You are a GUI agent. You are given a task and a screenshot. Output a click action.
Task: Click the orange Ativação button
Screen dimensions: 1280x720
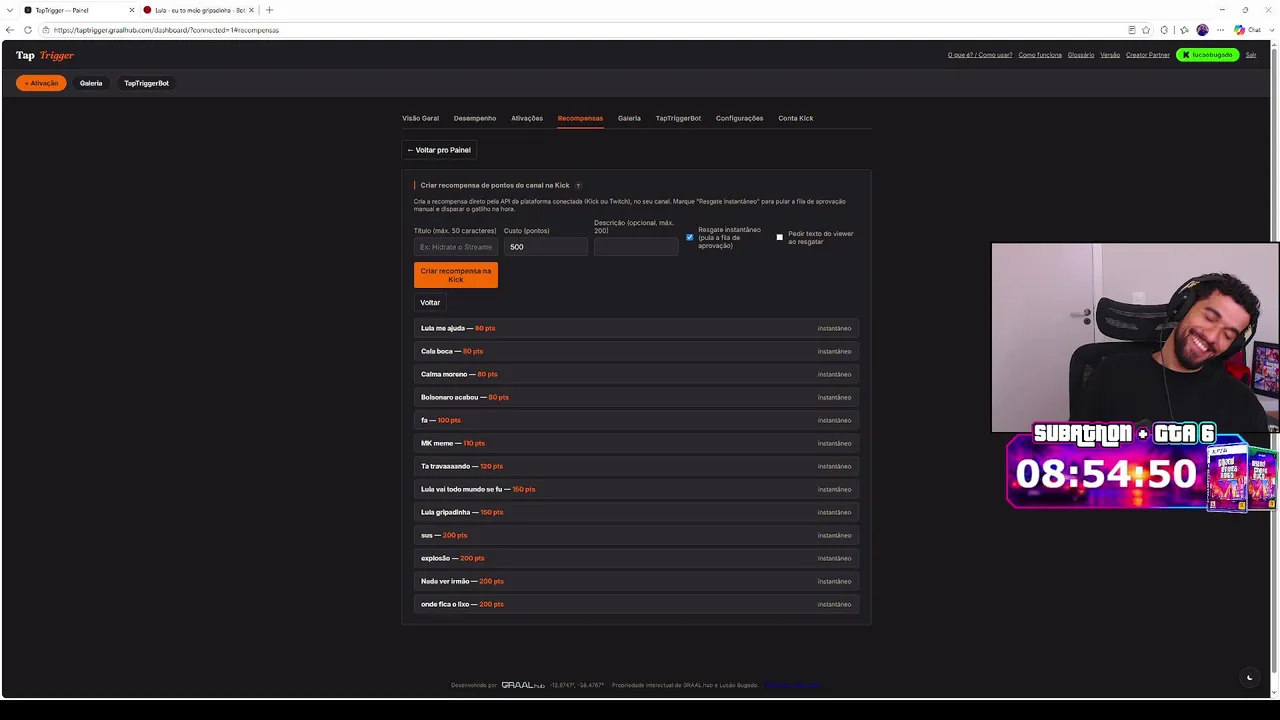coord(41,83)
